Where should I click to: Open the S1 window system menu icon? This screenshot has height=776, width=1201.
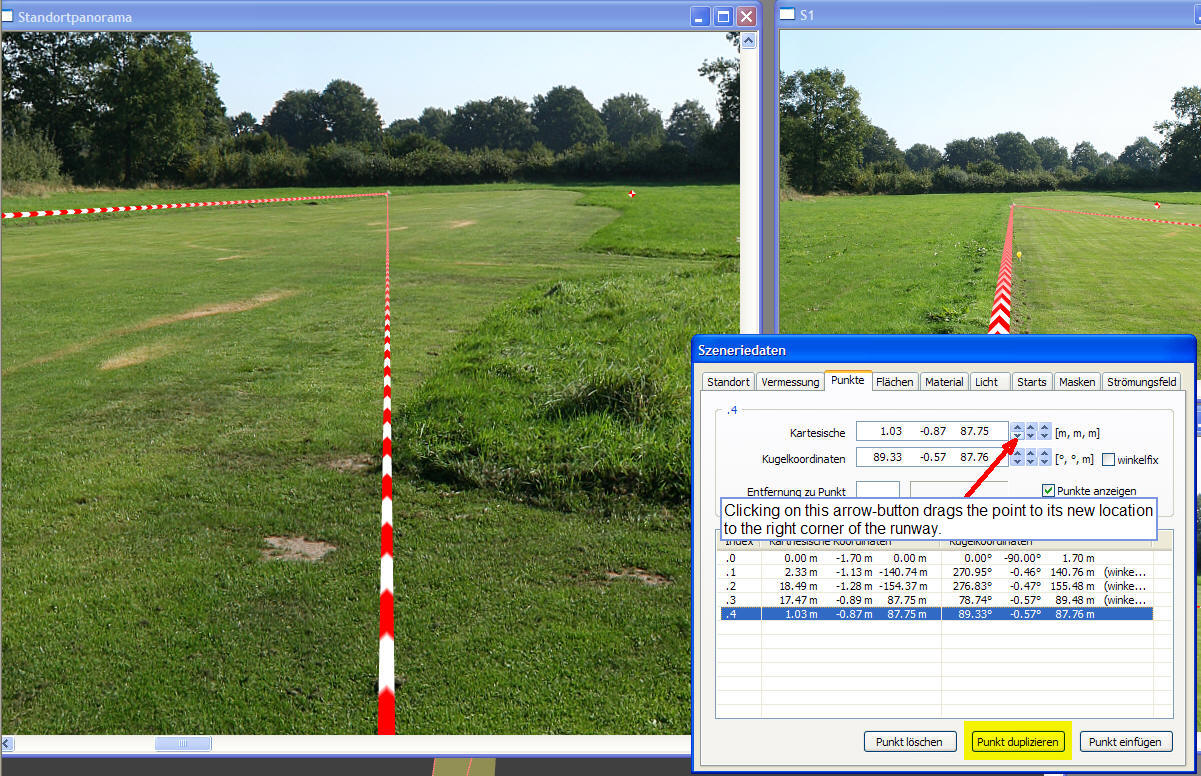click(787, 15)
